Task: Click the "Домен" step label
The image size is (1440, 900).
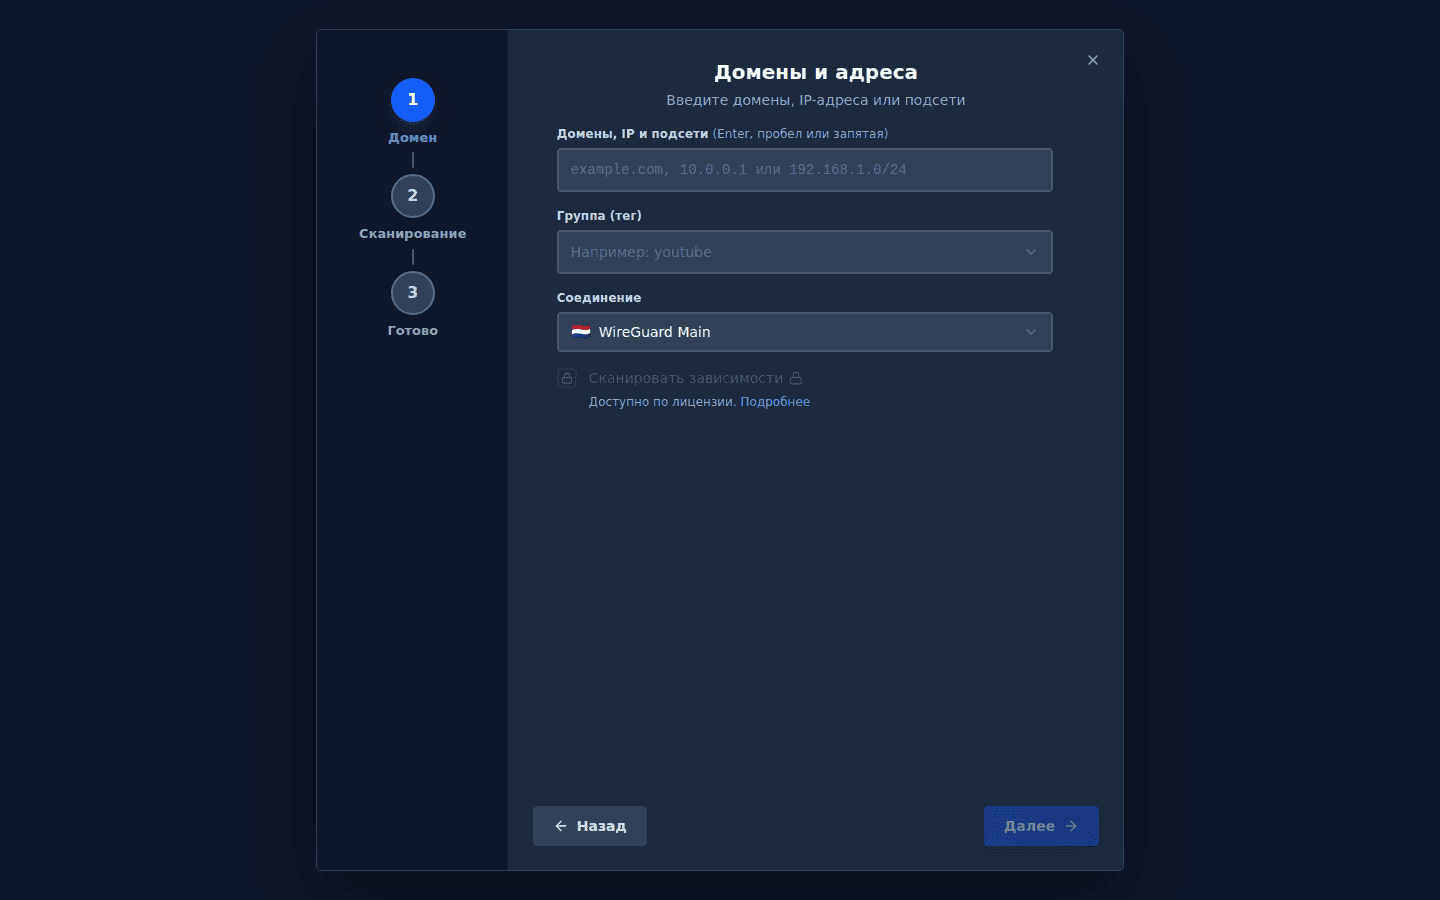Action: click(413, 138)
